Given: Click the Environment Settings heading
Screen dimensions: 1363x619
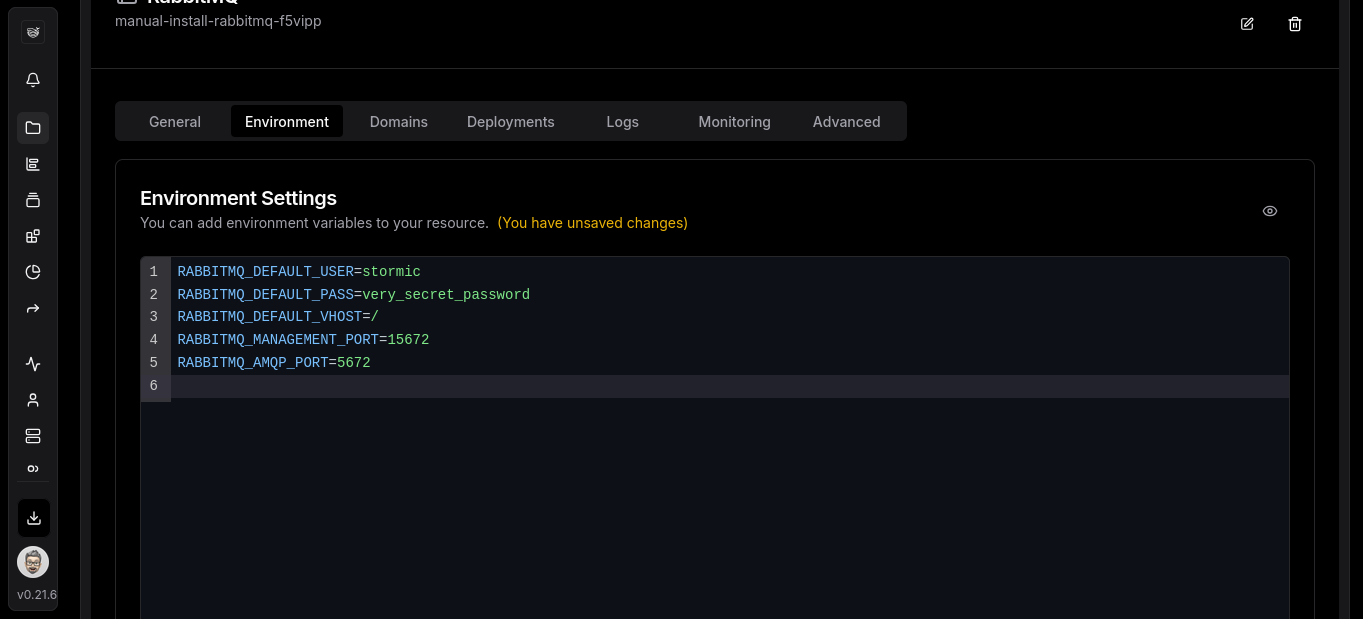Looking at the screenshot, I should pos(238,198).
